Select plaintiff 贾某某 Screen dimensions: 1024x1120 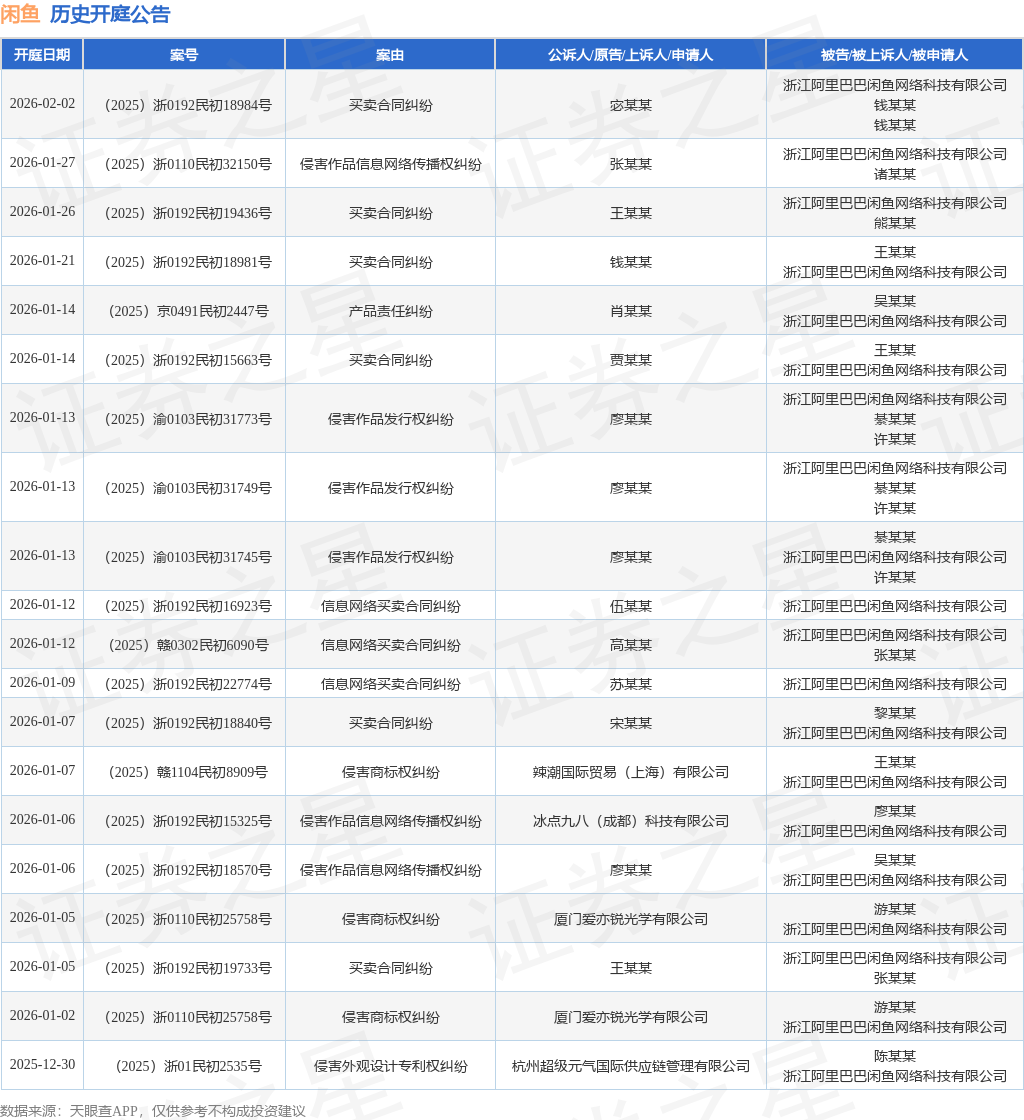pos(631,360)
